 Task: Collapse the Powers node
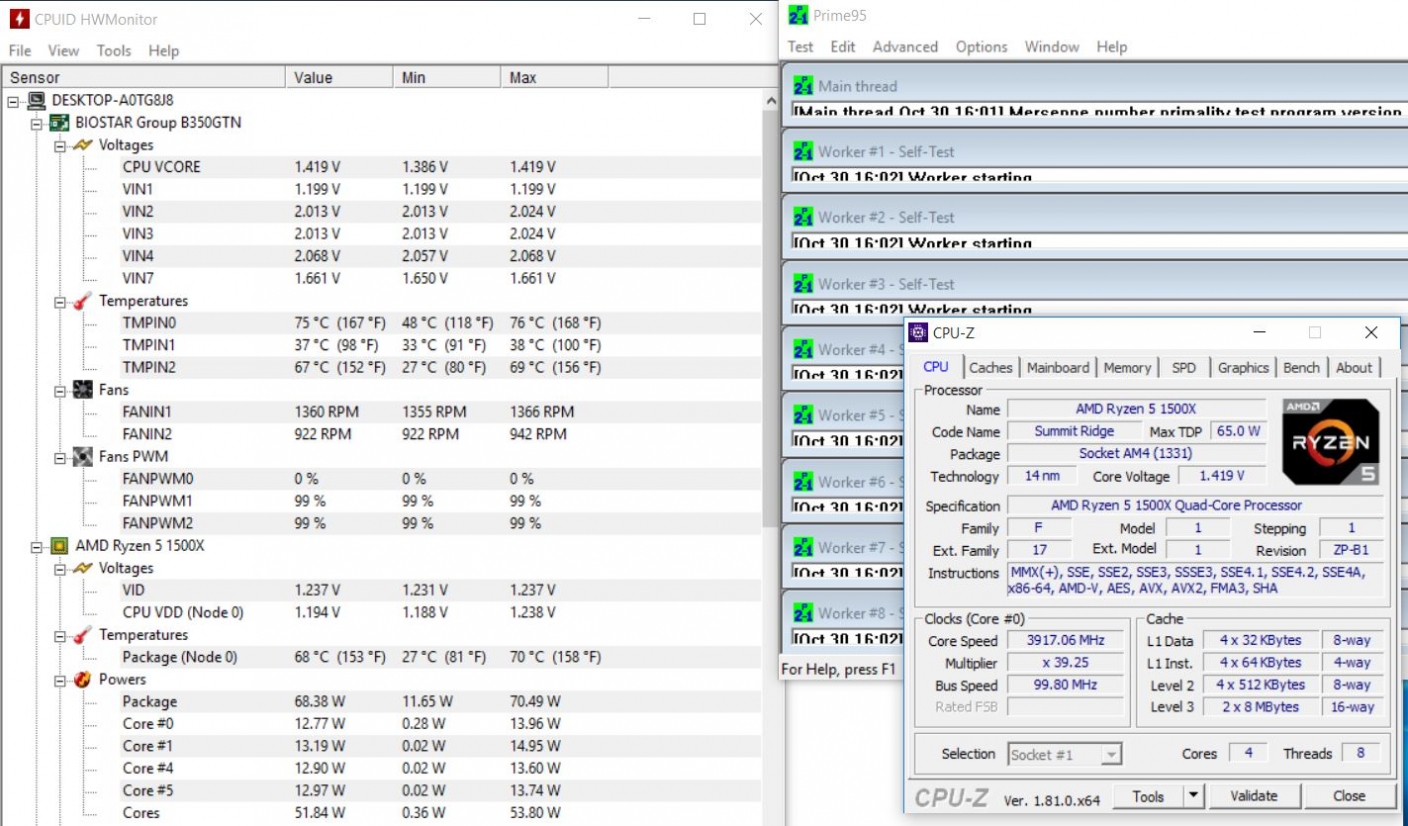point(60,680)
